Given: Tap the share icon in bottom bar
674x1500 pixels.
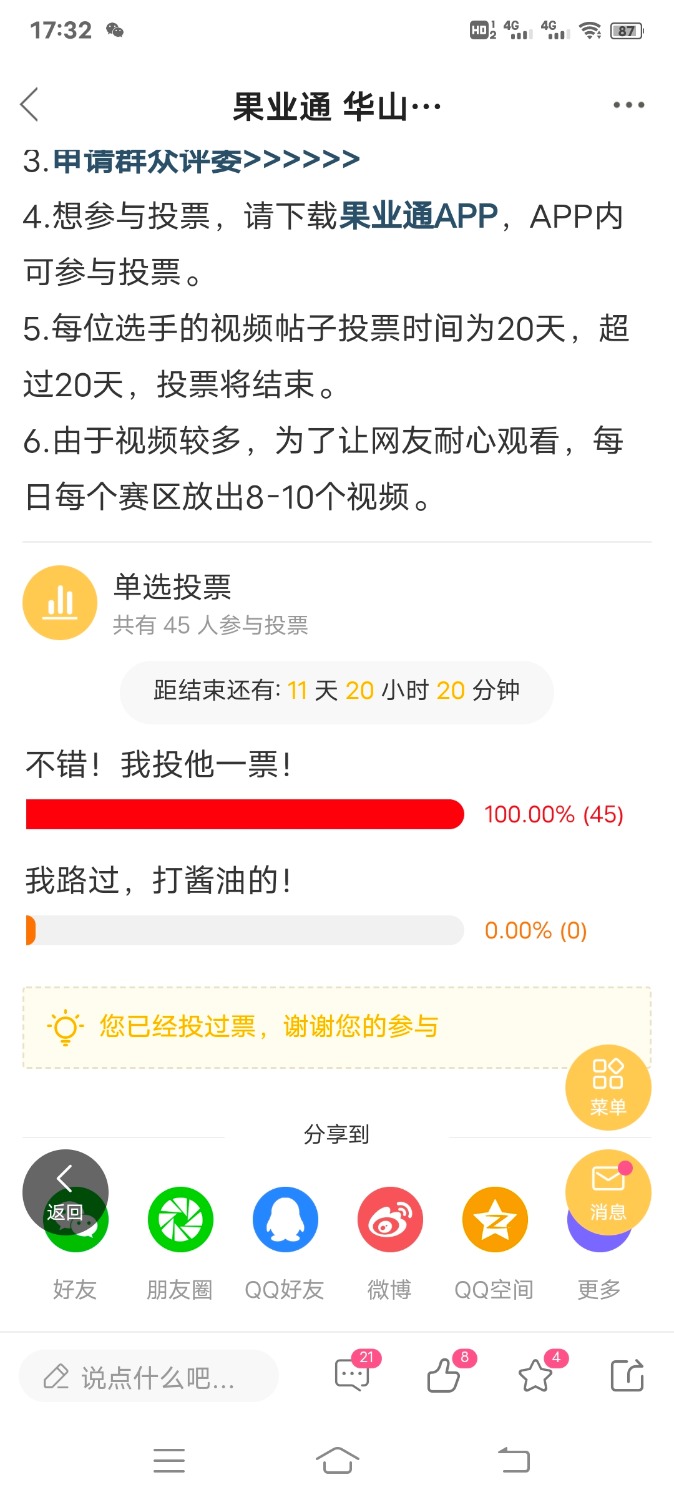Looking at the screenshot, I should 627,1376.
